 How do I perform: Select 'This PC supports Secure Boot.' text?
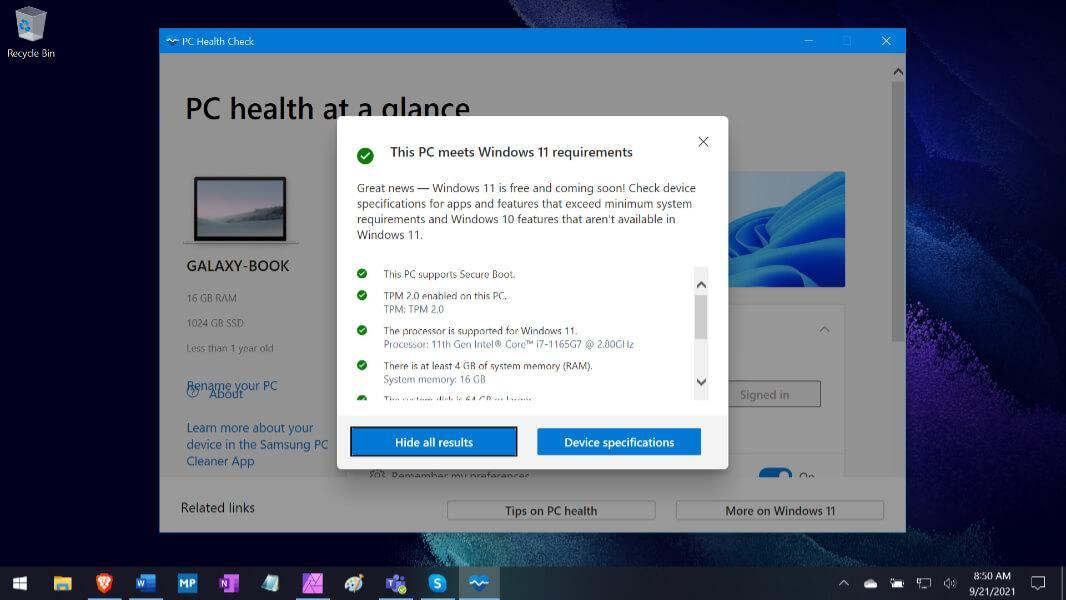coord(449,274)
